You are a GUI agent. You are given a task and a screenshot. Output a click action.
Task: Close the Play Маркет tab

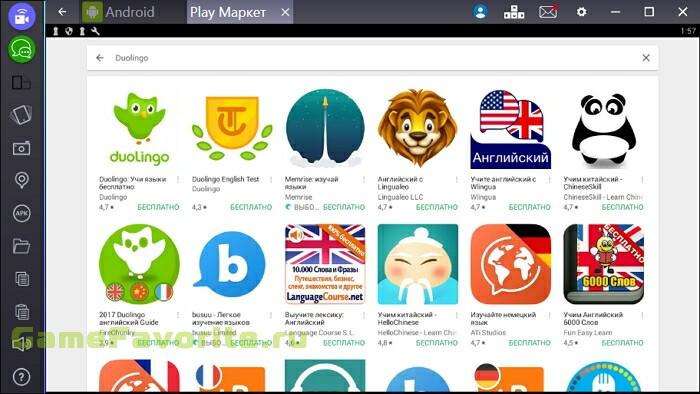(x=285, y=12)
